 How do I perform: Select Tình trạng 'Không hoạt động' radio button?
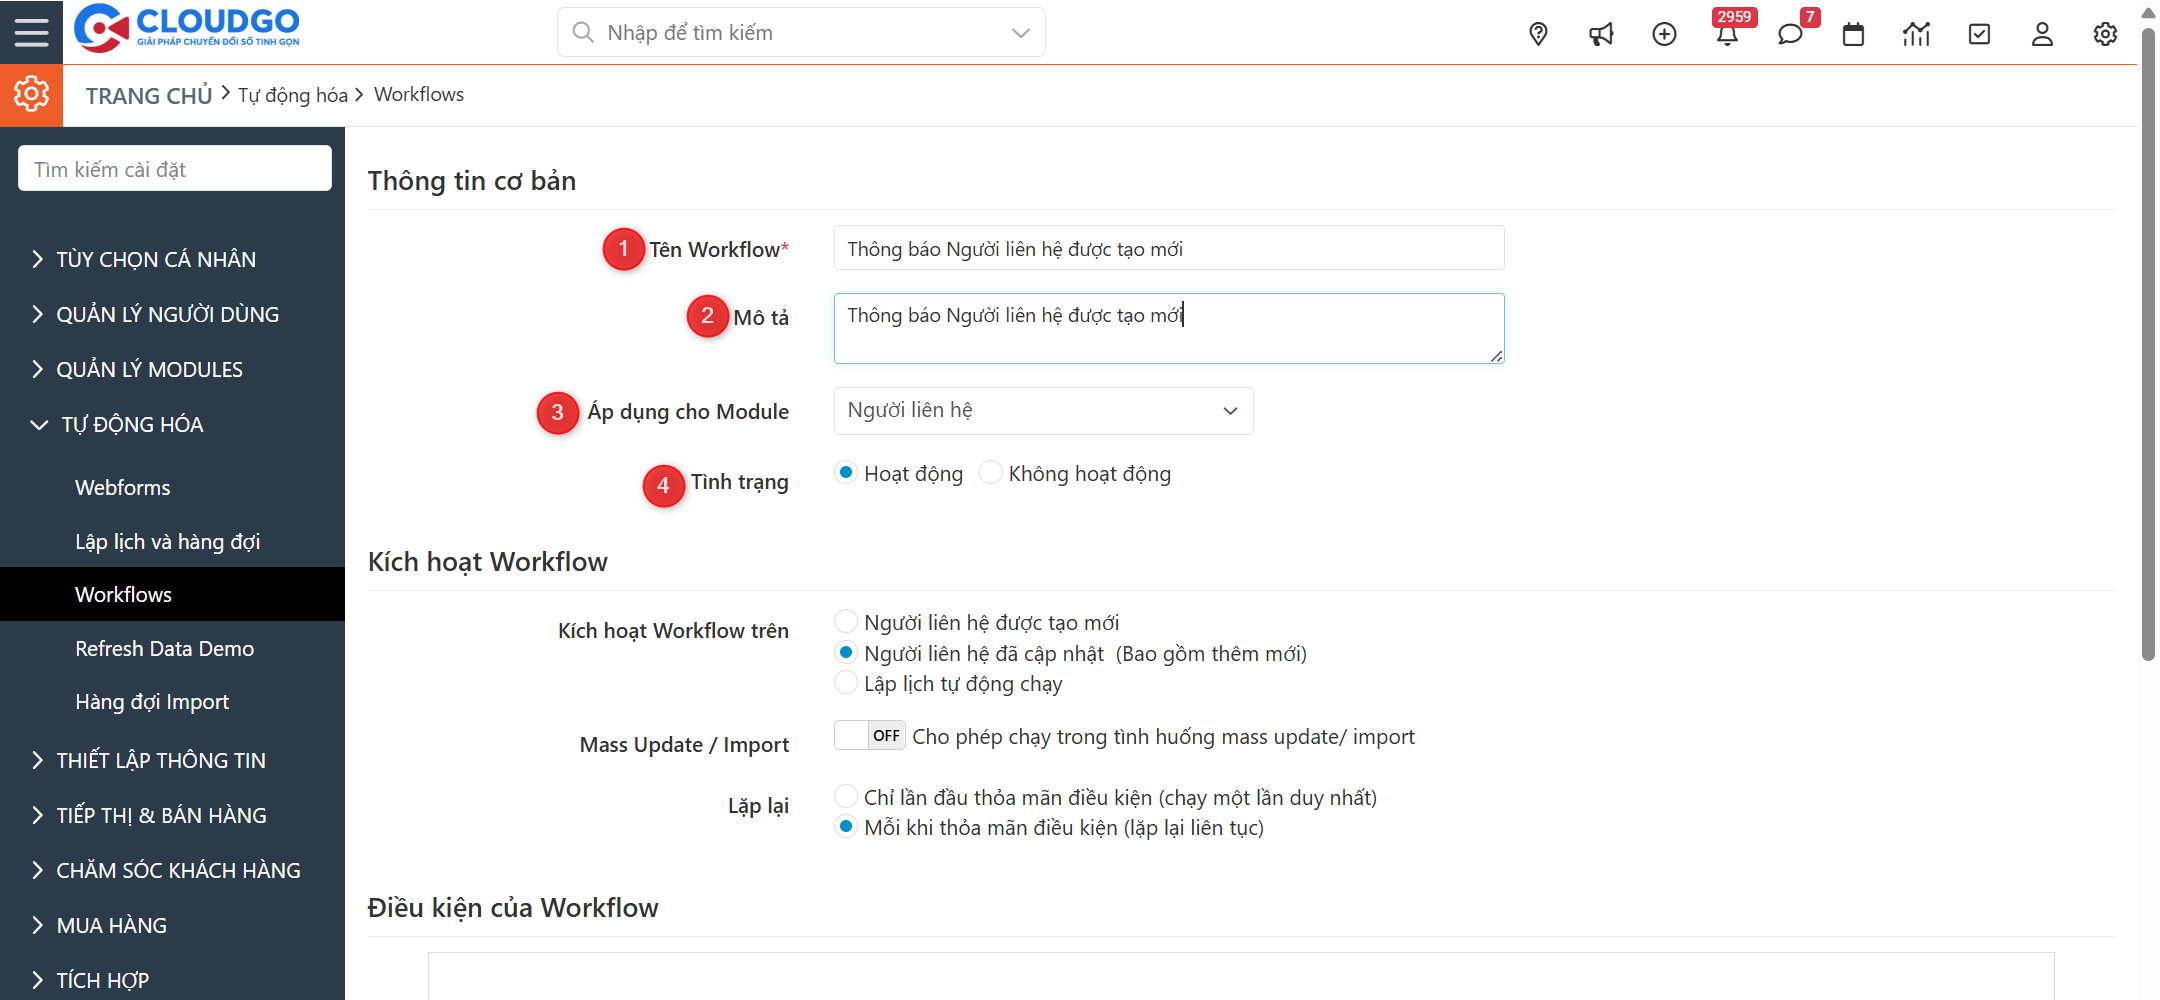pyautogui.click(x=991, y=472)
